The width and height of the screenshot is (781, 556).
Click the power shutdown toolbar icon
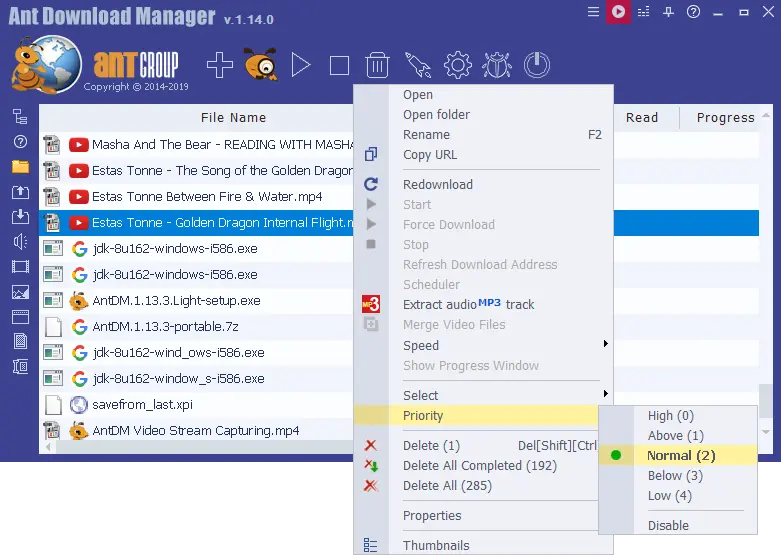click(537, 65)
